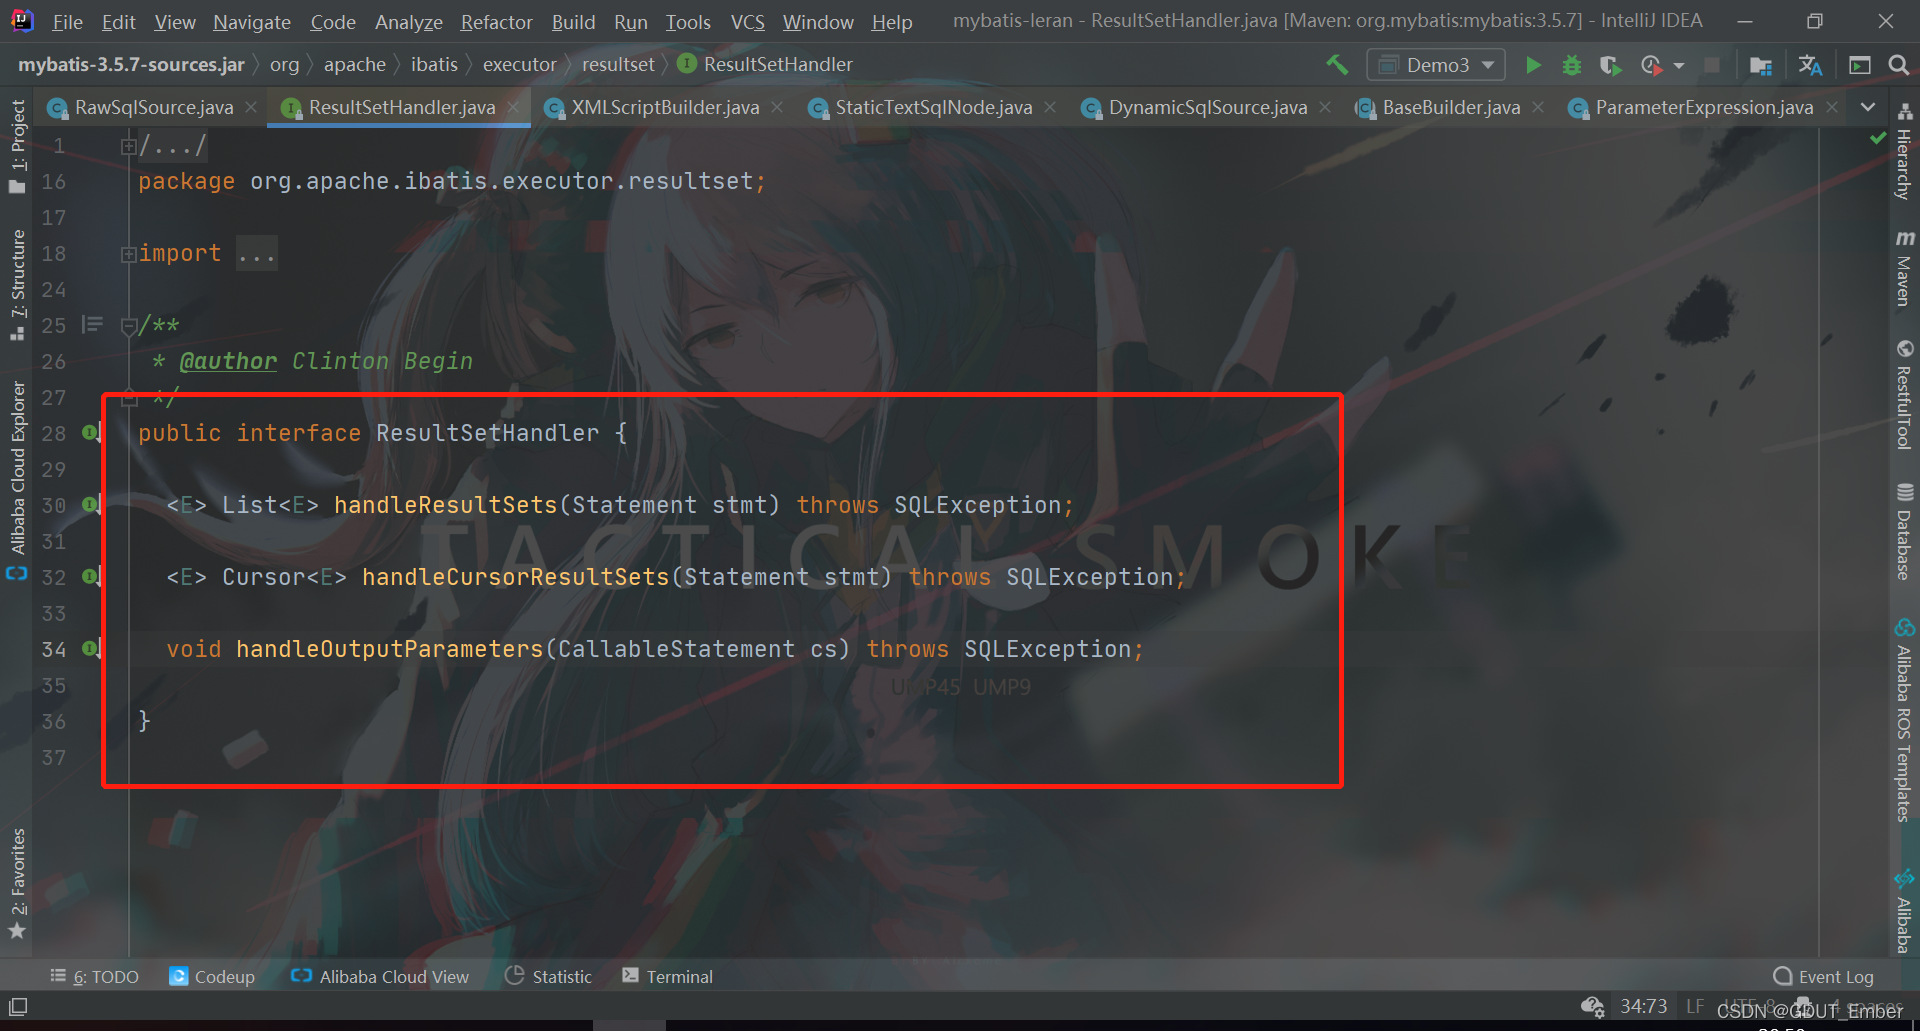Screen dimensions: 1920x1031
Task: Click the green Build project hammer icon
Action: (1337, 65)
